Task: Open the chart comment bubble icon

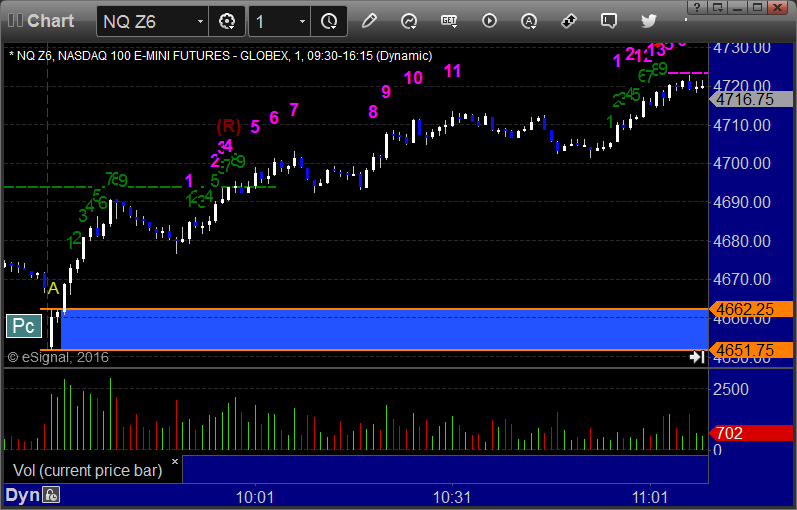Action: (608, 21)
